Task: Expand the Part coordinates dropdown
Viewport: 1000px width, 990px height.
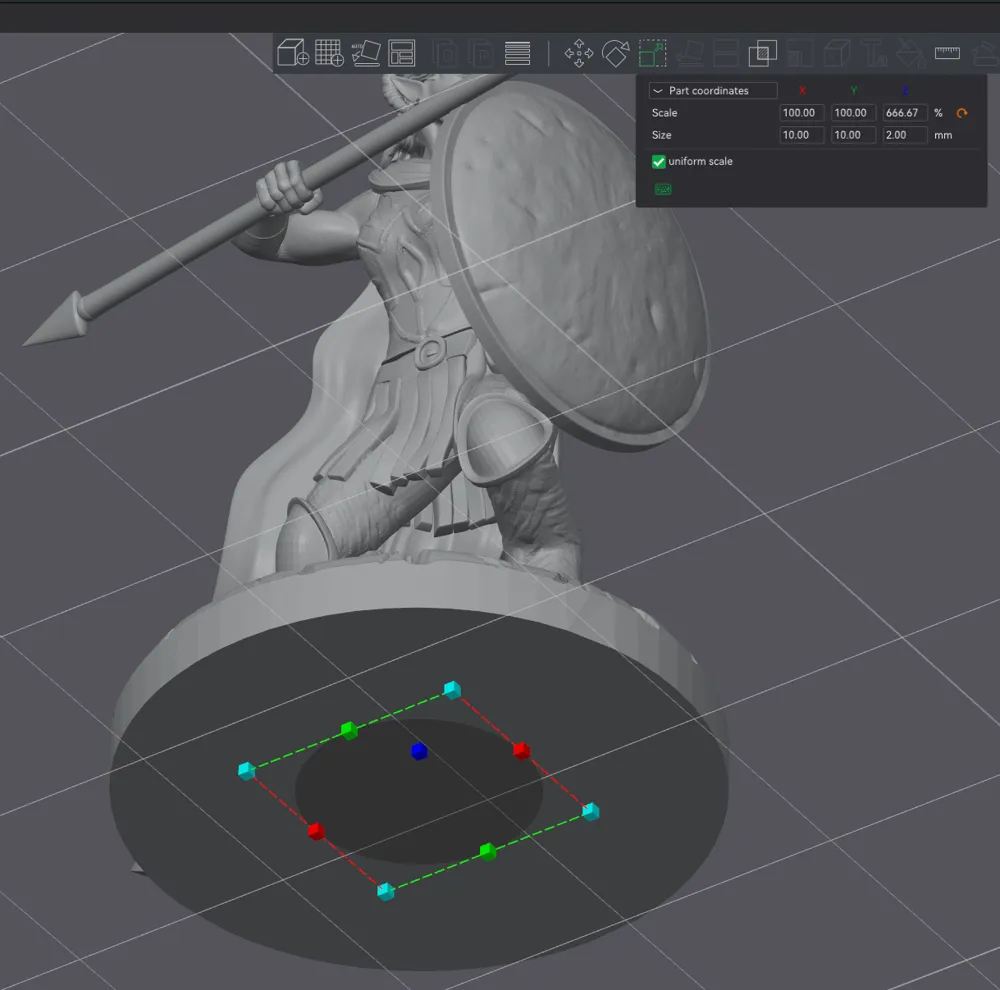Action: 713,91
